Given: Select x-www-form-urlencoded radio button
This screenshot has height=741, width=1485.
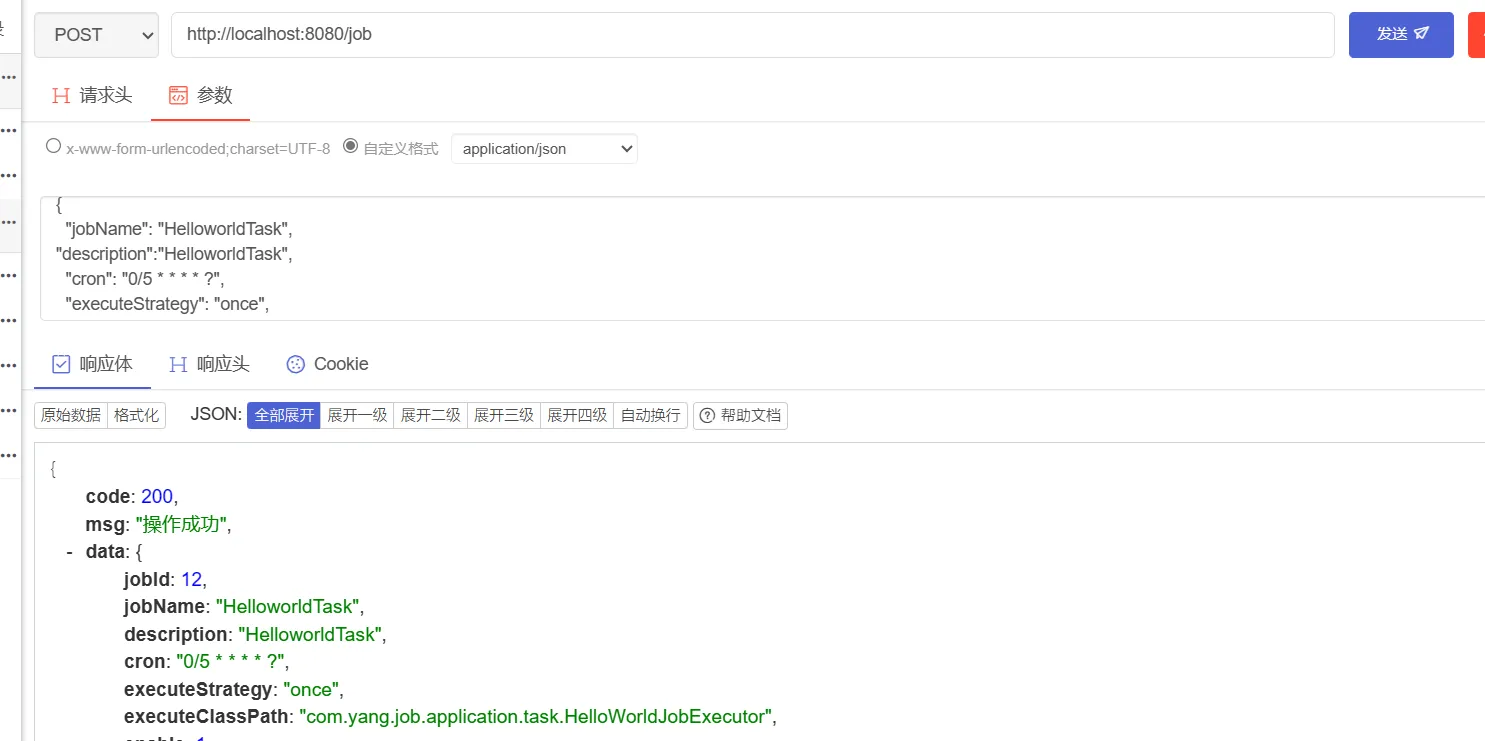Looking at the screenshot, I should point(54,146).
